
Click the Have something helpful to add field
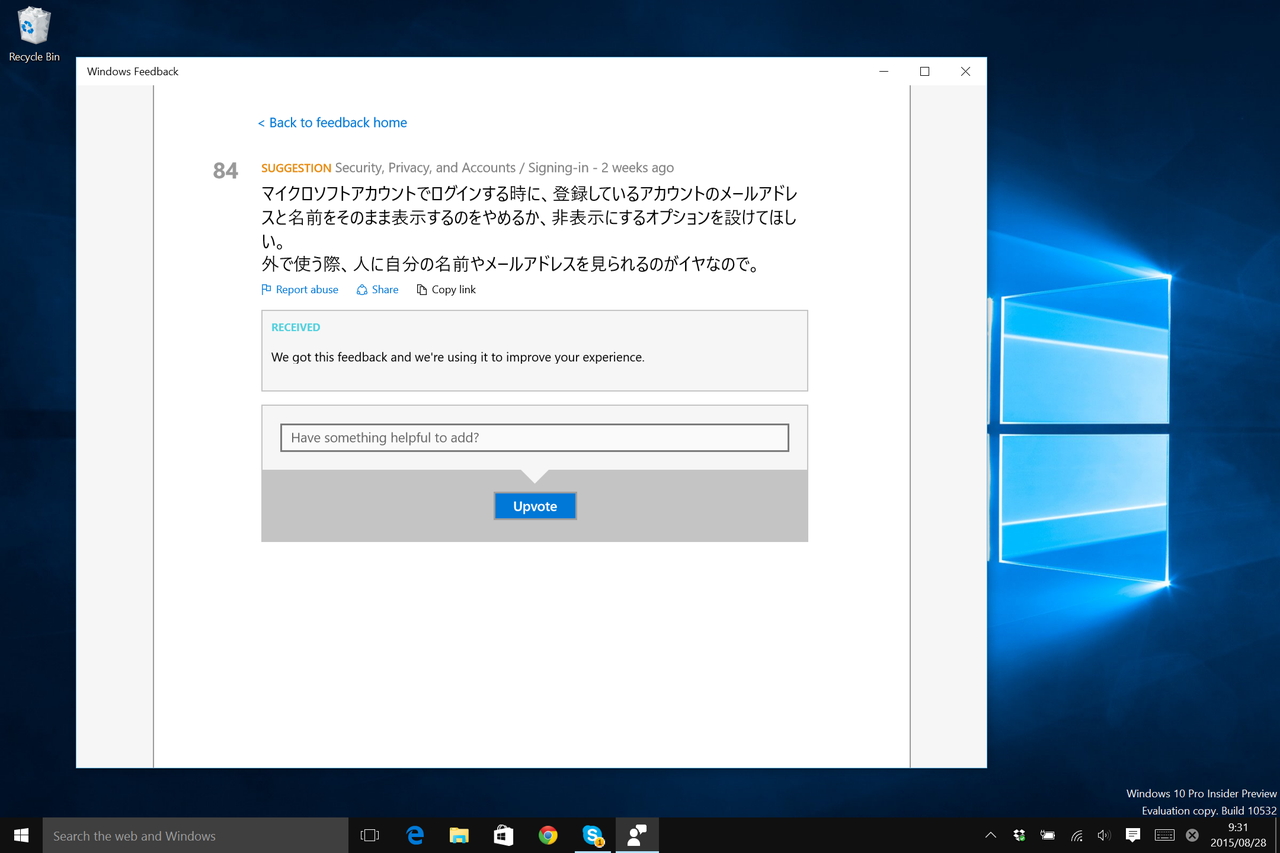pyautogui.click(x=534, y=437)
